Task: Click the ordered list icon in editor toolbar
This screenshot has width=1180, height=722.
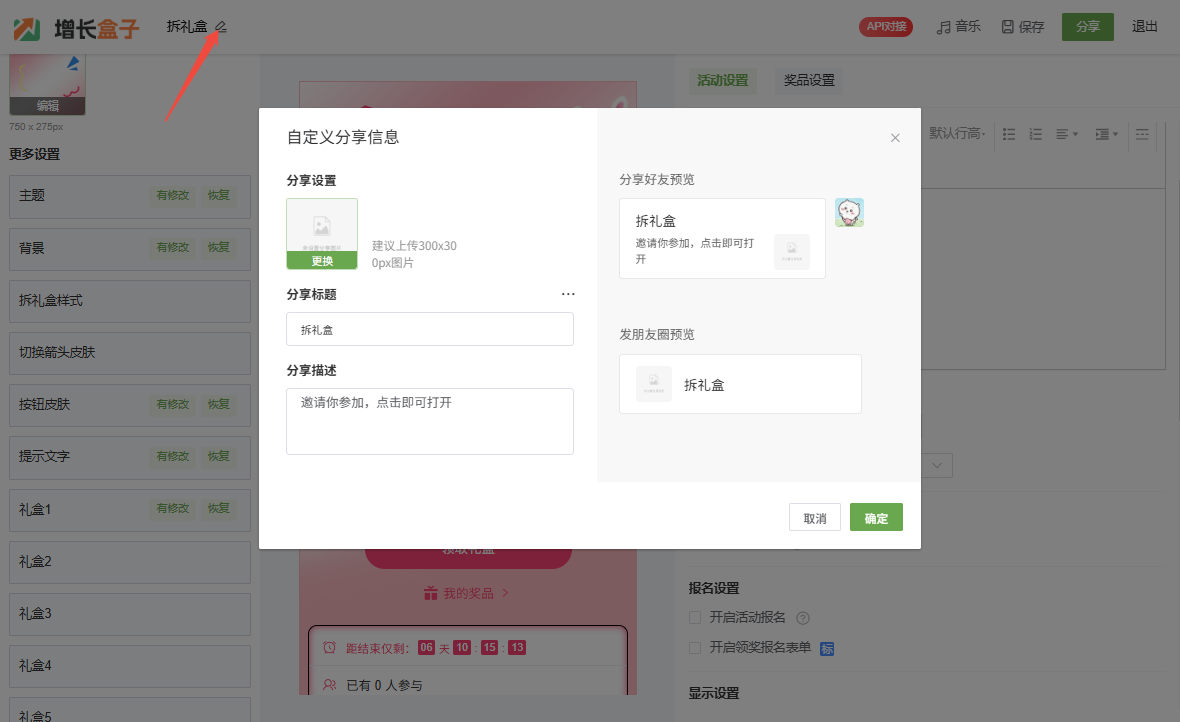Action: click(x=1036, y=134)
